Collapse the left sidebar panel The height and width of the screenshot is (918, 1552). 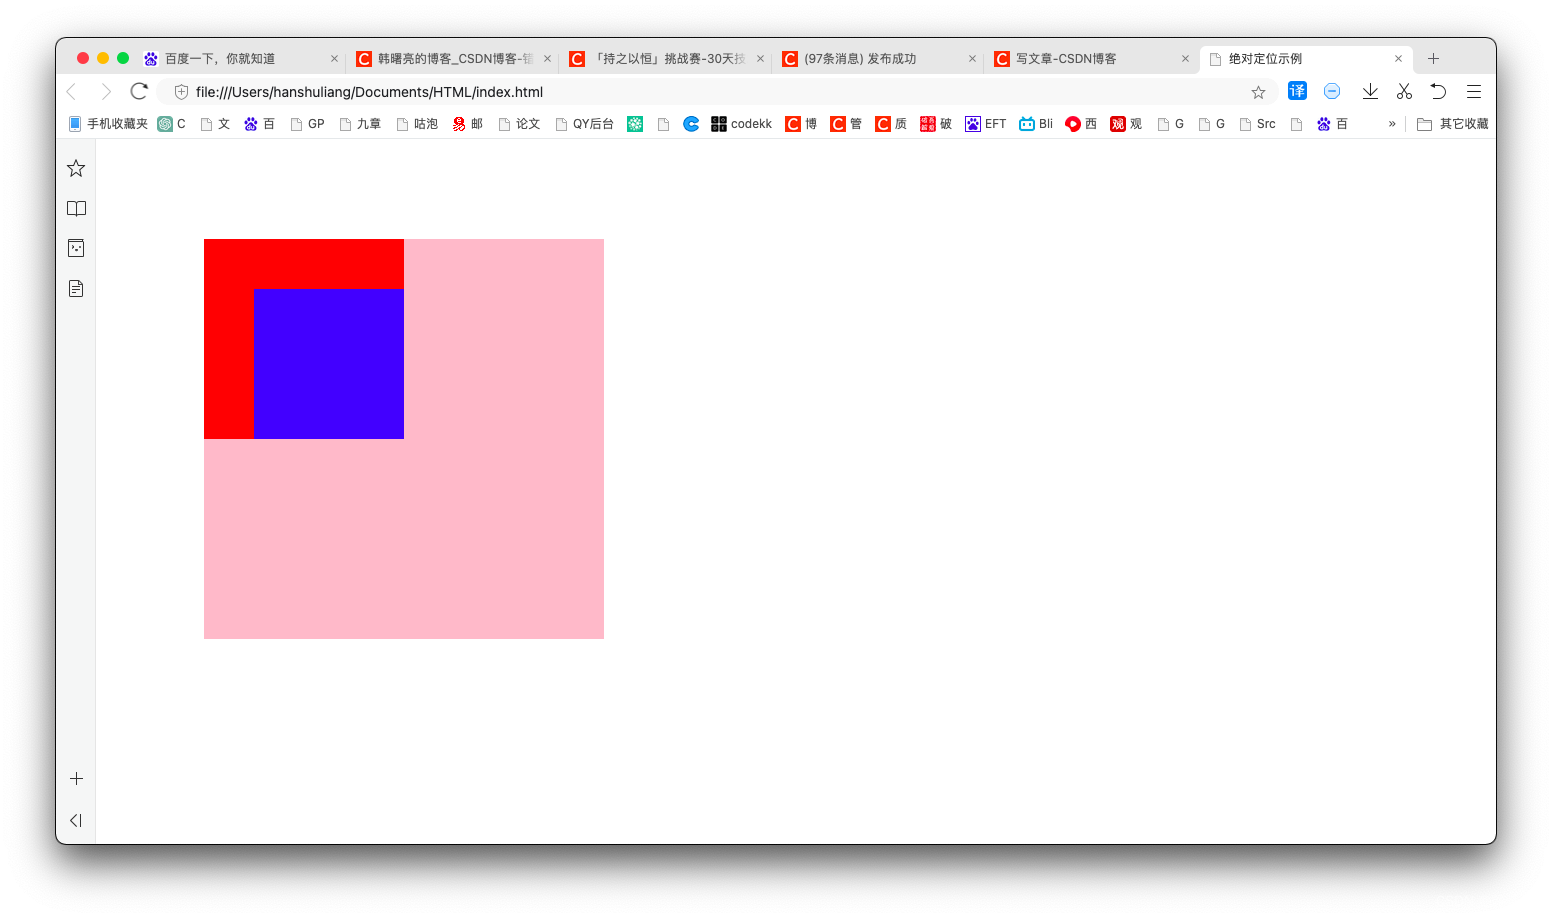[x=76, y=820]
